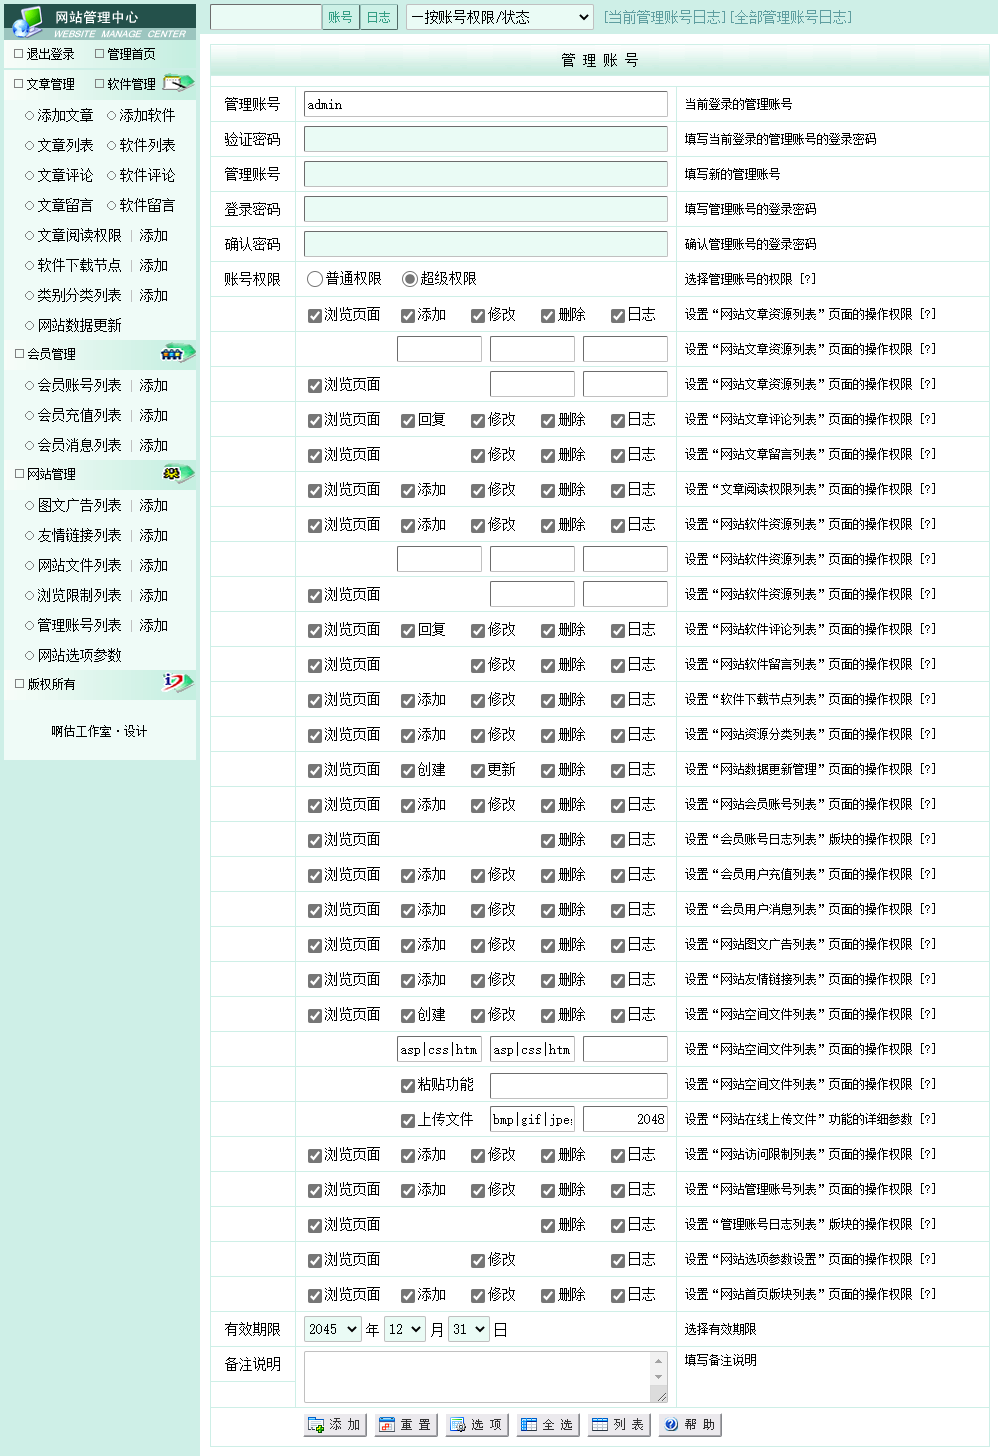Open the 按账号权限/状态 filter dropdown

tap(500, 17)
